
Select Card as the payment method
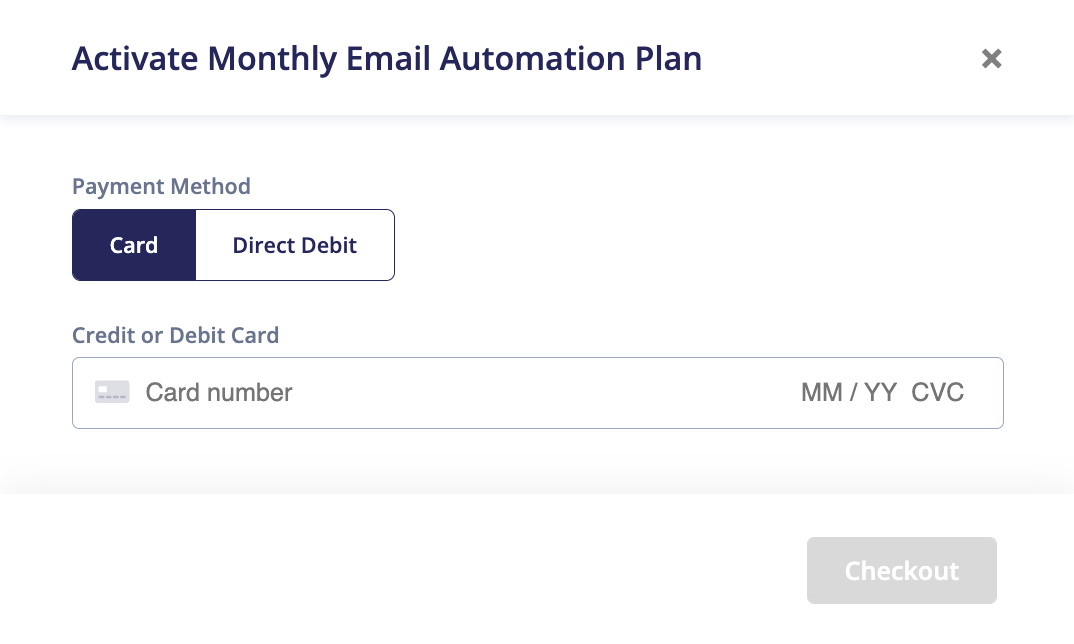(134, 245)
